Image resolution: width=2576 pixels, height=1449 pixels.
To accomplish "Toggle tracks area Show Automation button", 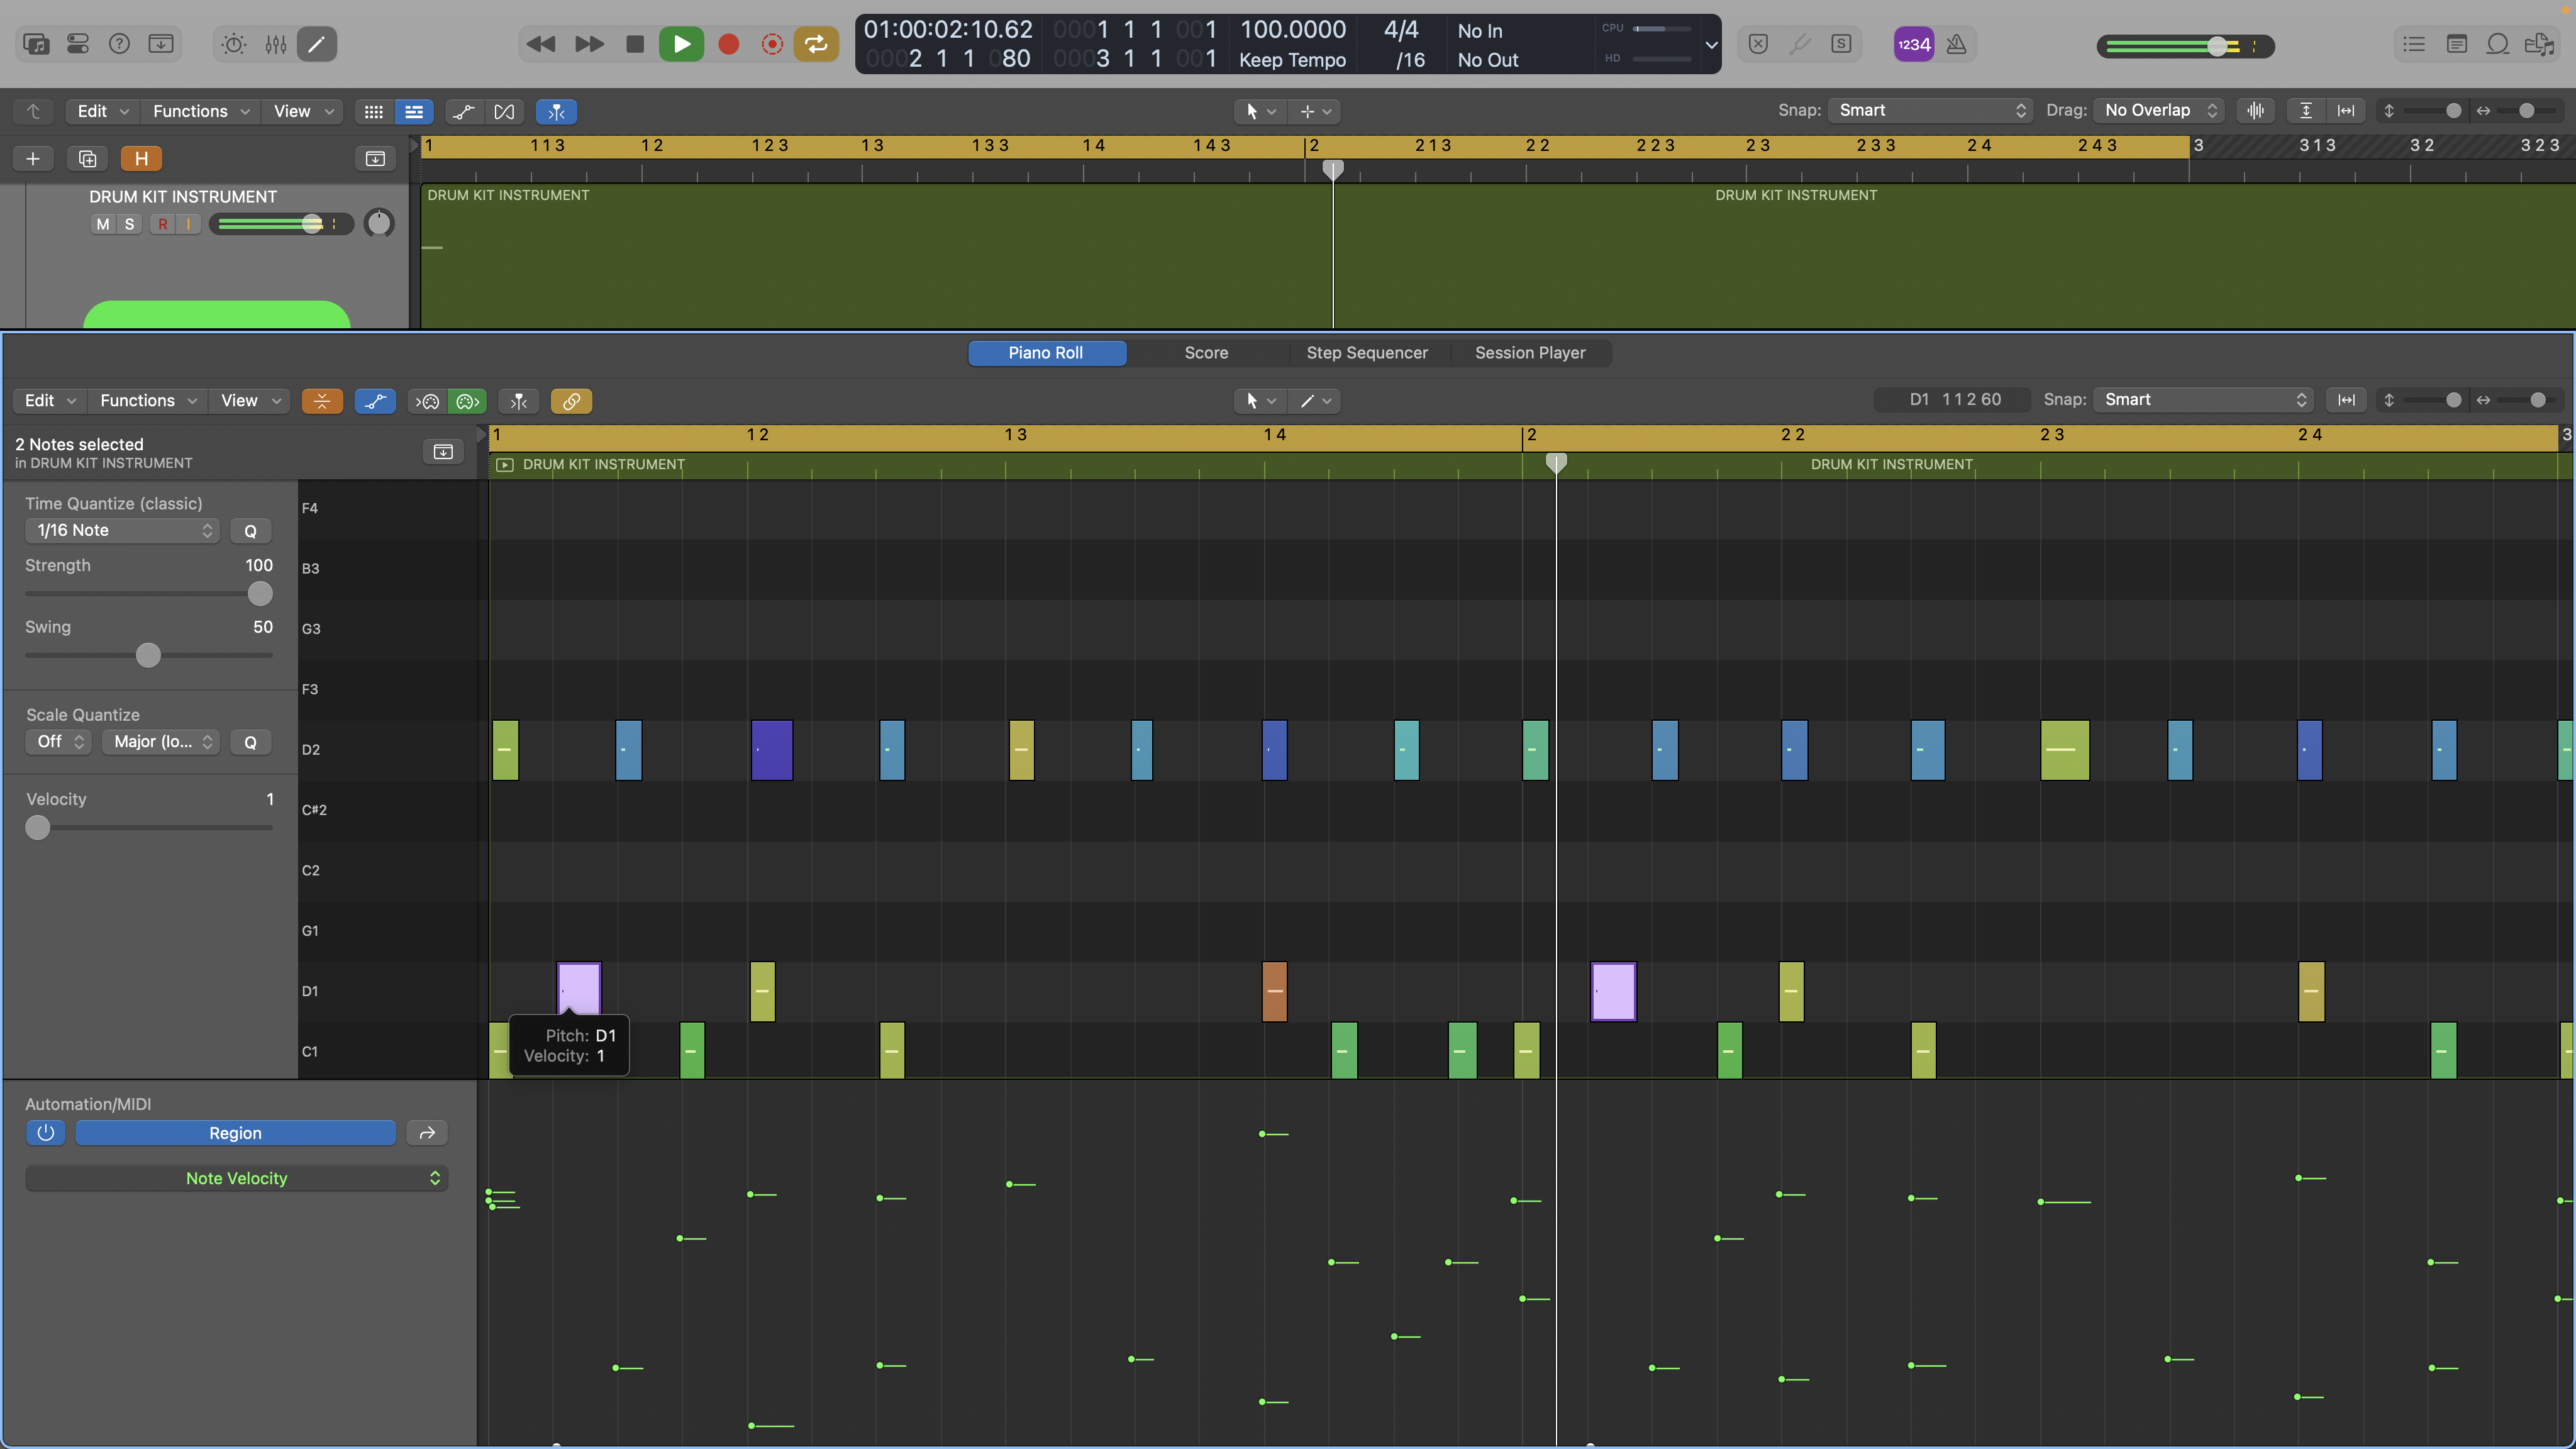I will (463, 112).
